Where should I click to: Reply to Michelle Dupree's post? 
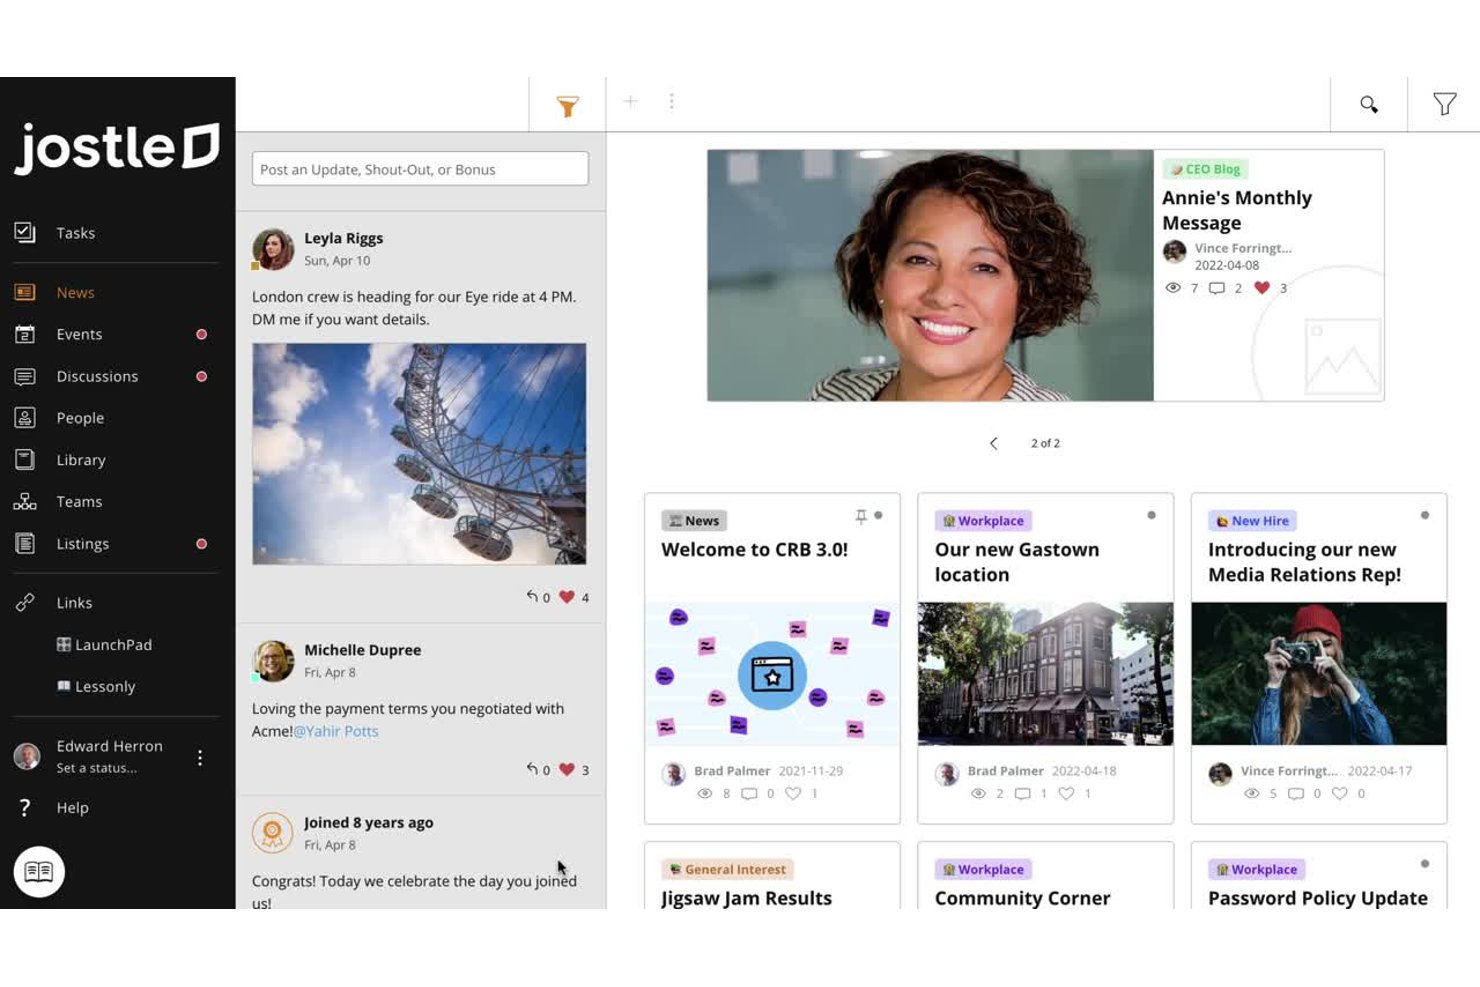[x=532, y=770]
